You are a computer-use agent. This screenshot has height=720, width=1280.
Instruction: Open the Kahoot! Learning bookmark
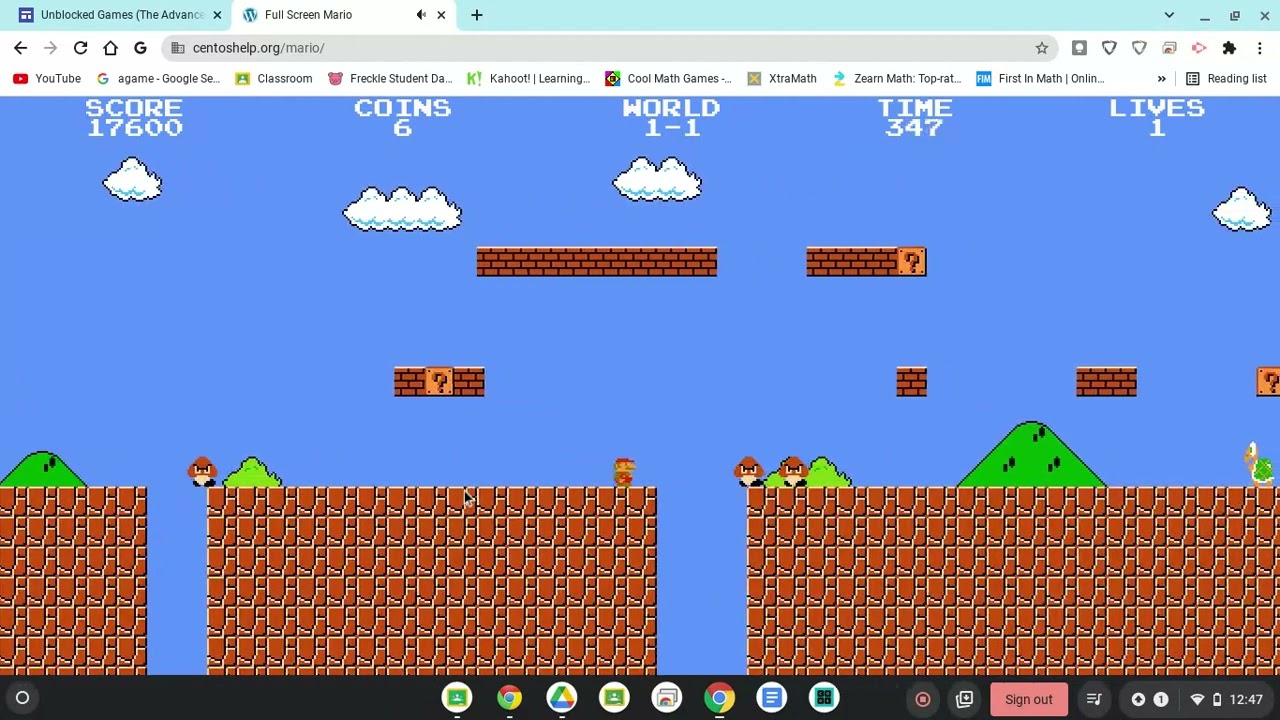click(x=528, y=79)
